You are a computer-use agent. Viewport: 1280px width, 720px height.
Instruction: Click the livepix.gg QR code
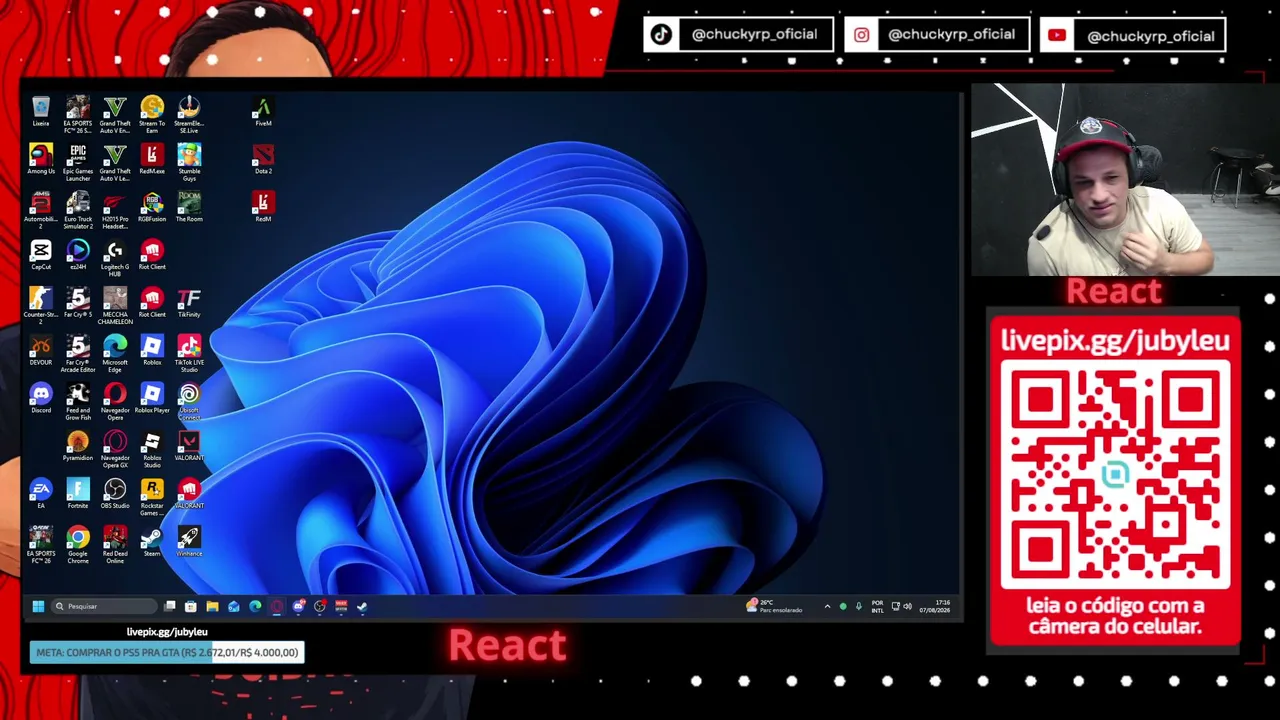click(x=1115, y=473)
